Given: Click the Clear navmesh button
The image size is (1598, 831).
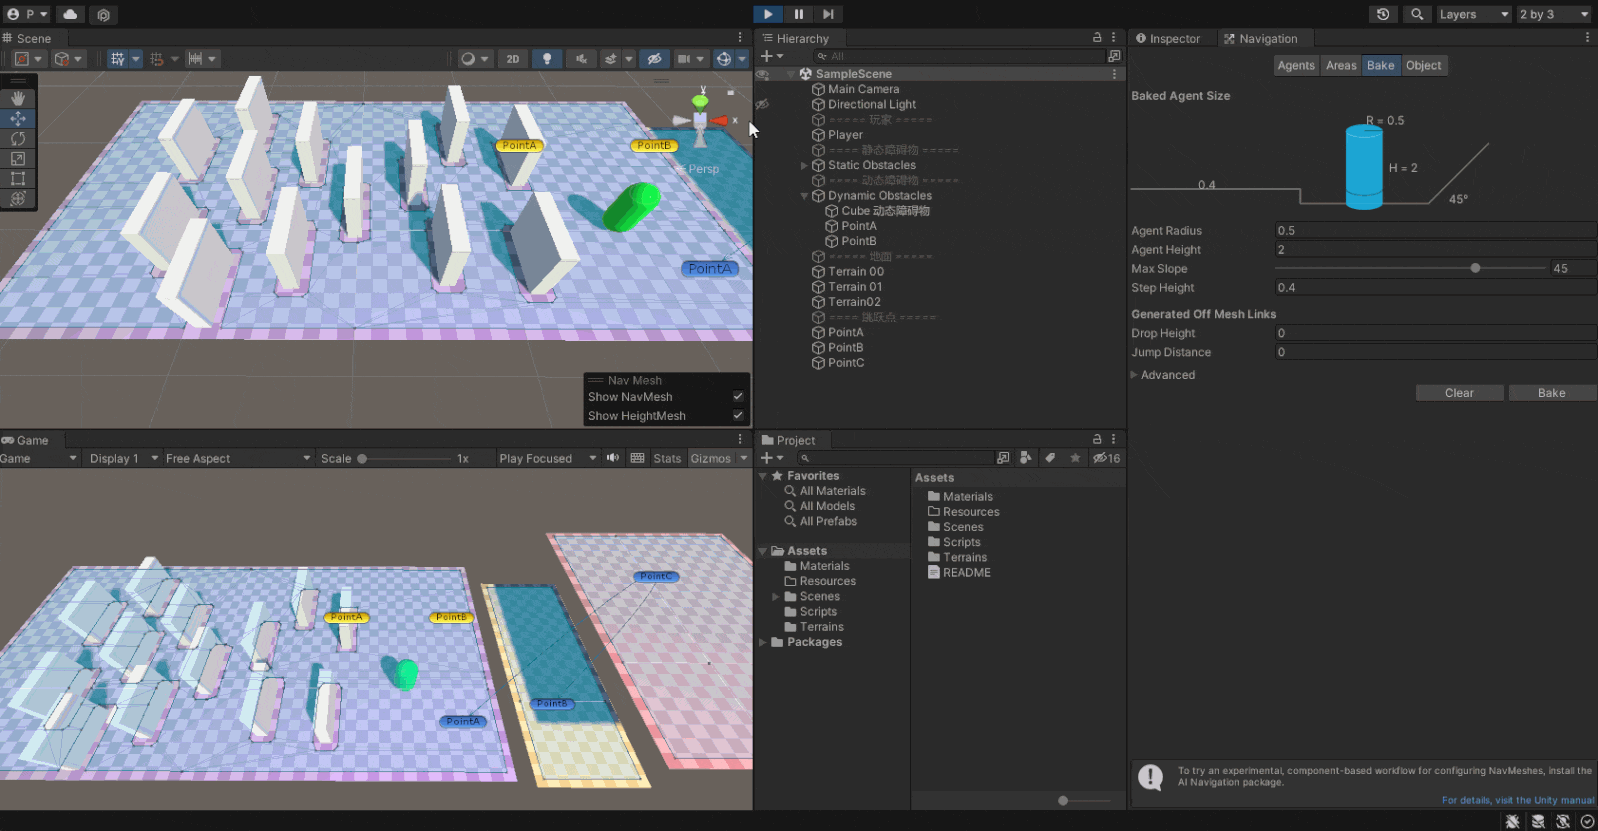Looking at the screenshot, I should (x=1459, y=393).
